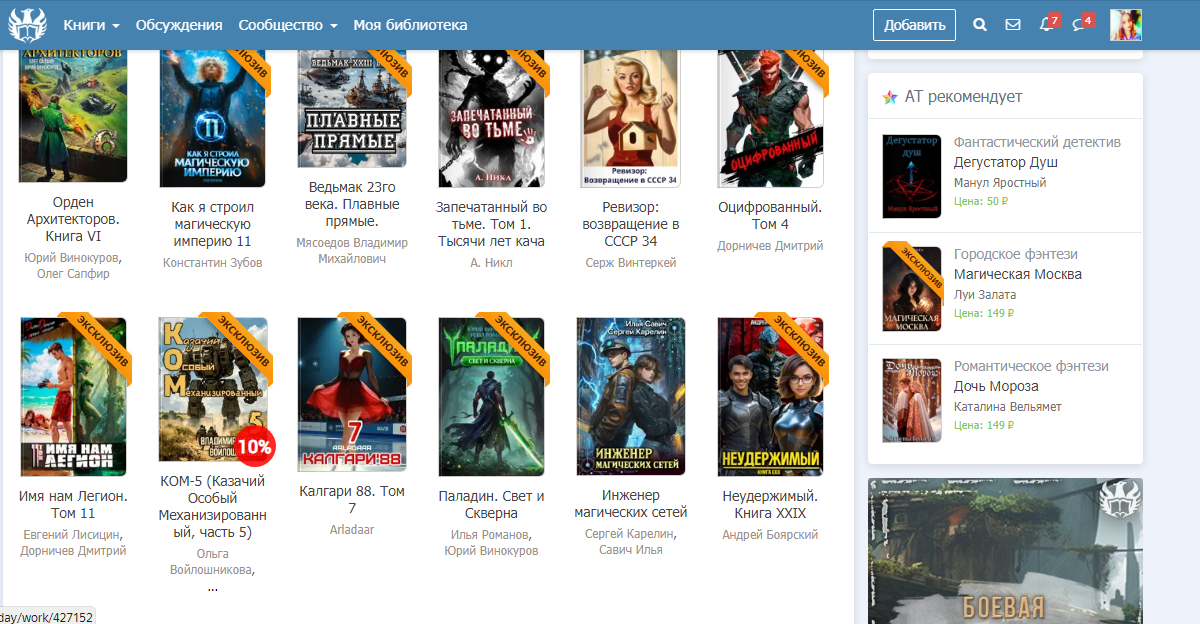
Task: Click the Добавить button
Action: (914, 25)
